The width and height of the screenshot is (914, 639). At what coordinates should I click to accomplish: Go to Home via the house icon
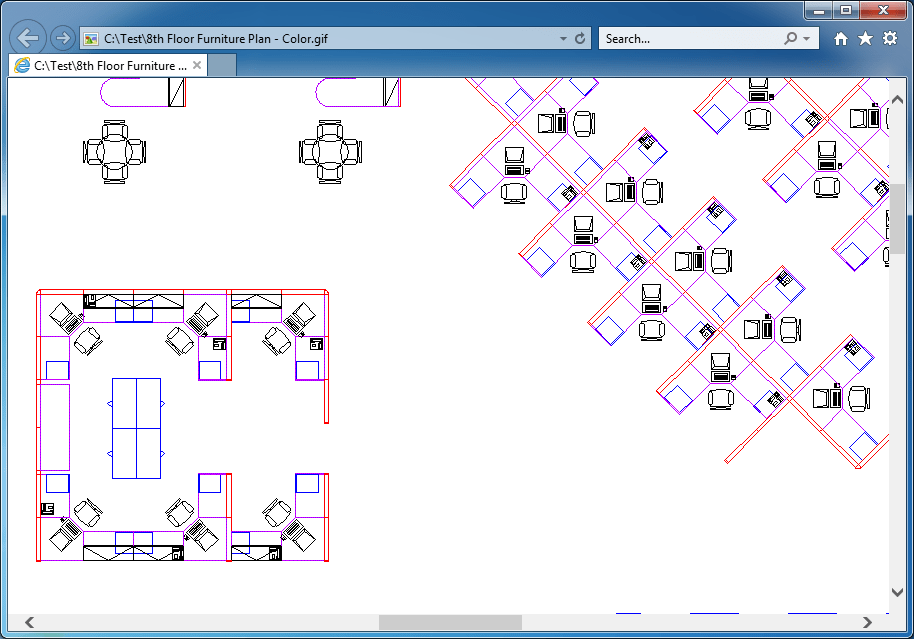[x=841, y=38]
